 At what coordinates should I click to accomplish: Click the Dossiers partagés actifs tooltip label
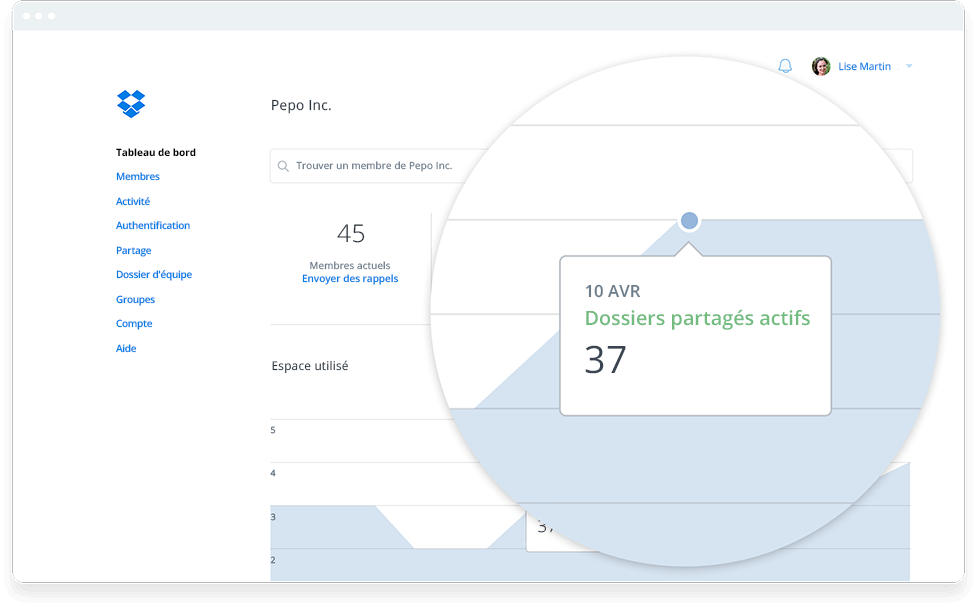point(697,318)
